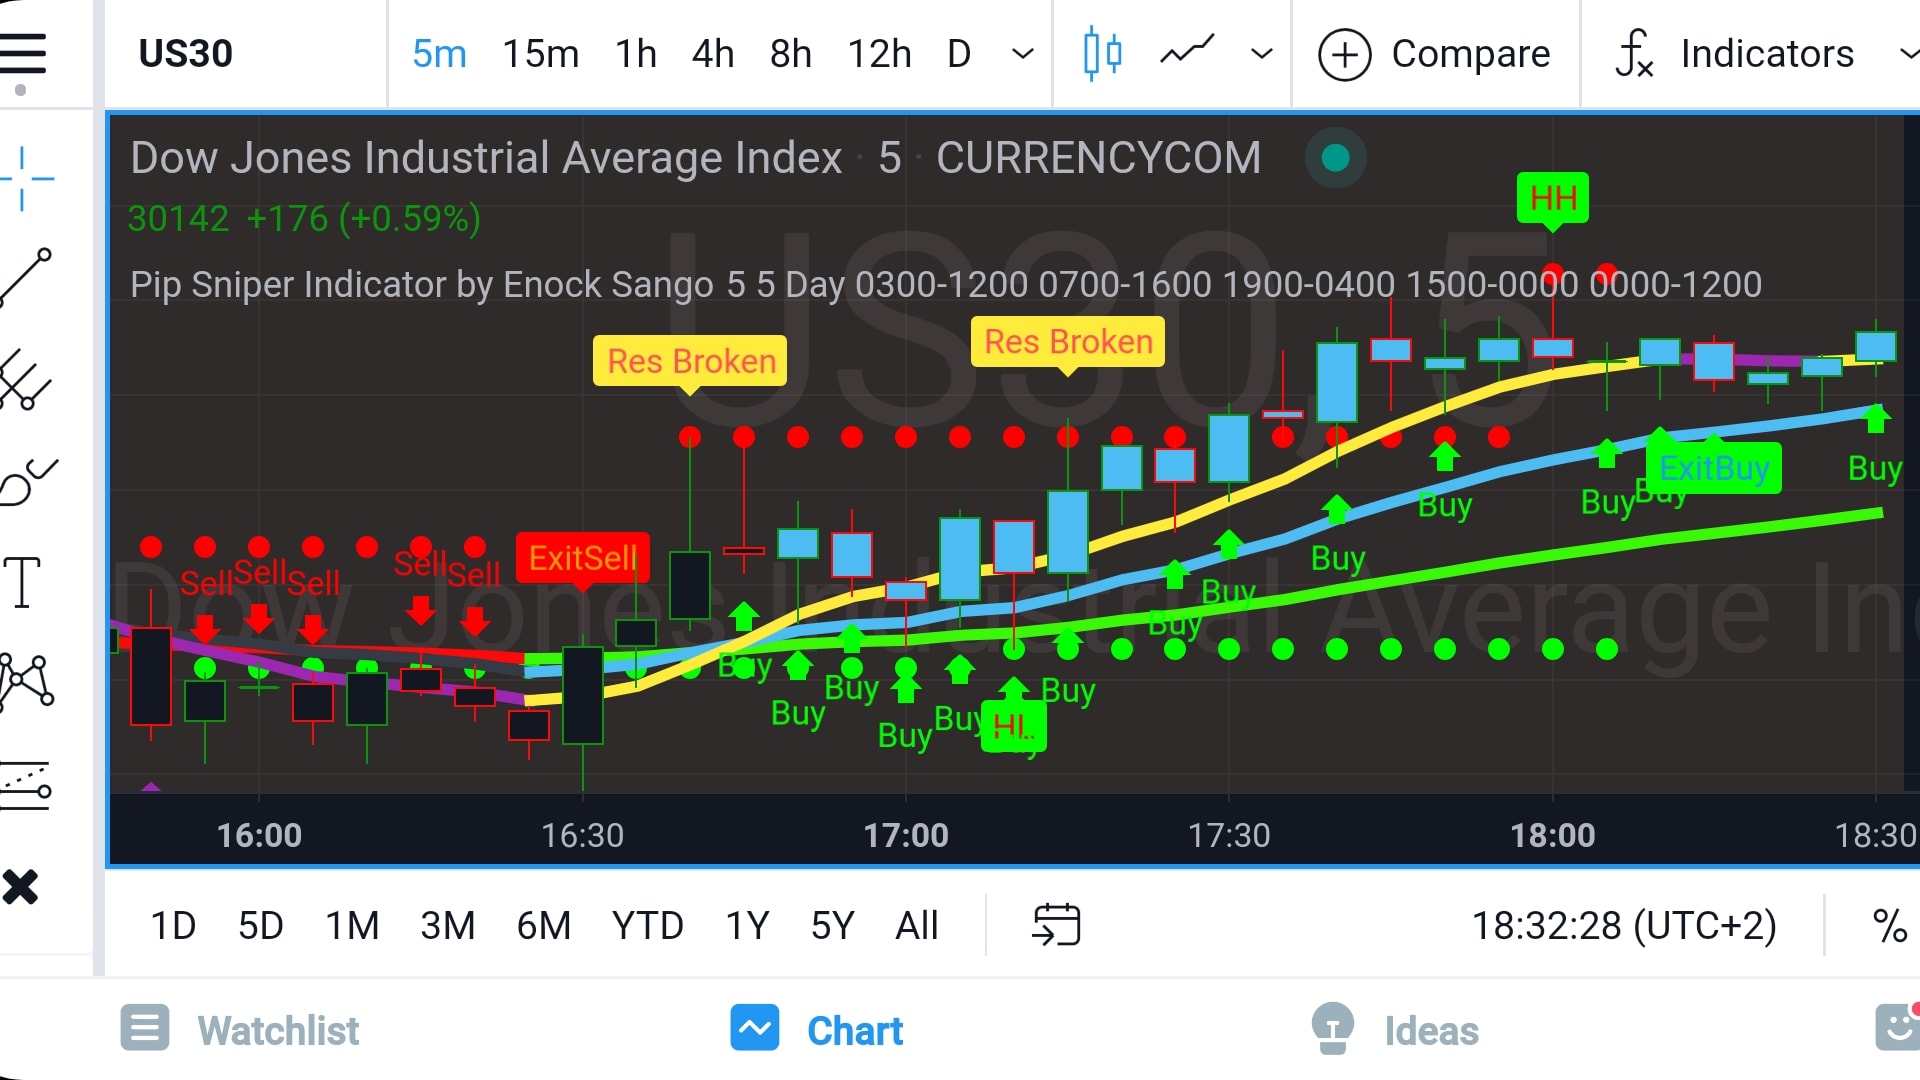This screenshot has width=1920, height=1080.
Task: Expand the Indicators dropdown arrow
Action: point(1908,54)
